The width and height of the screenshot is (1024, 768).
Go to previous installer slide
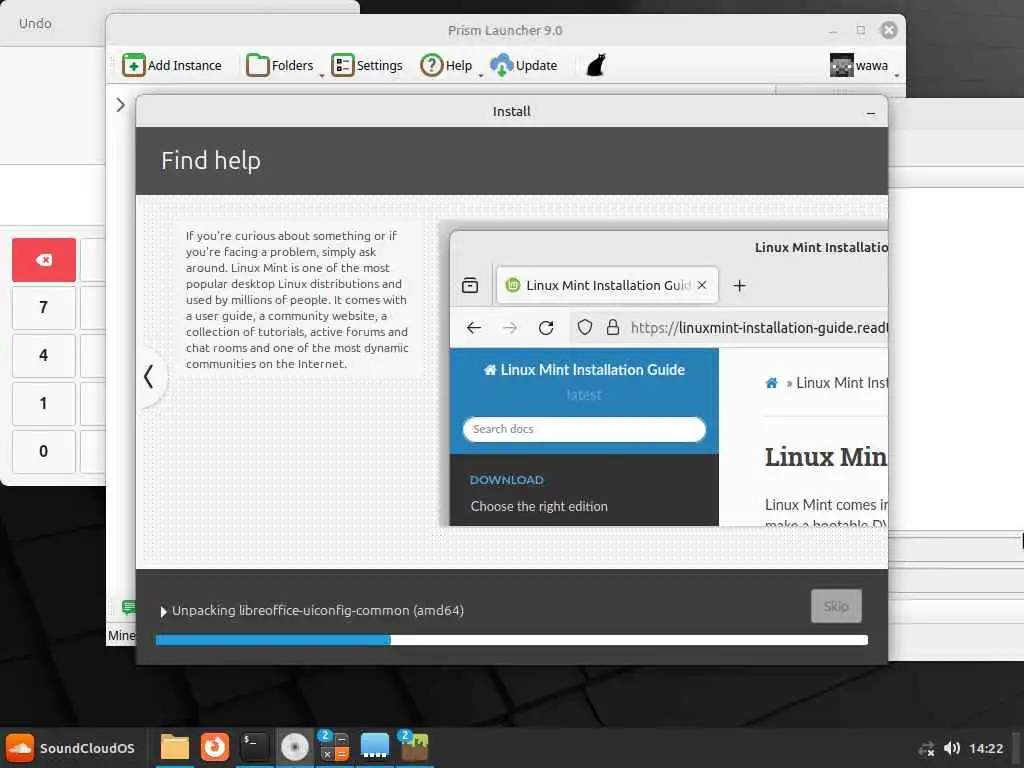[x=149, y=376]
